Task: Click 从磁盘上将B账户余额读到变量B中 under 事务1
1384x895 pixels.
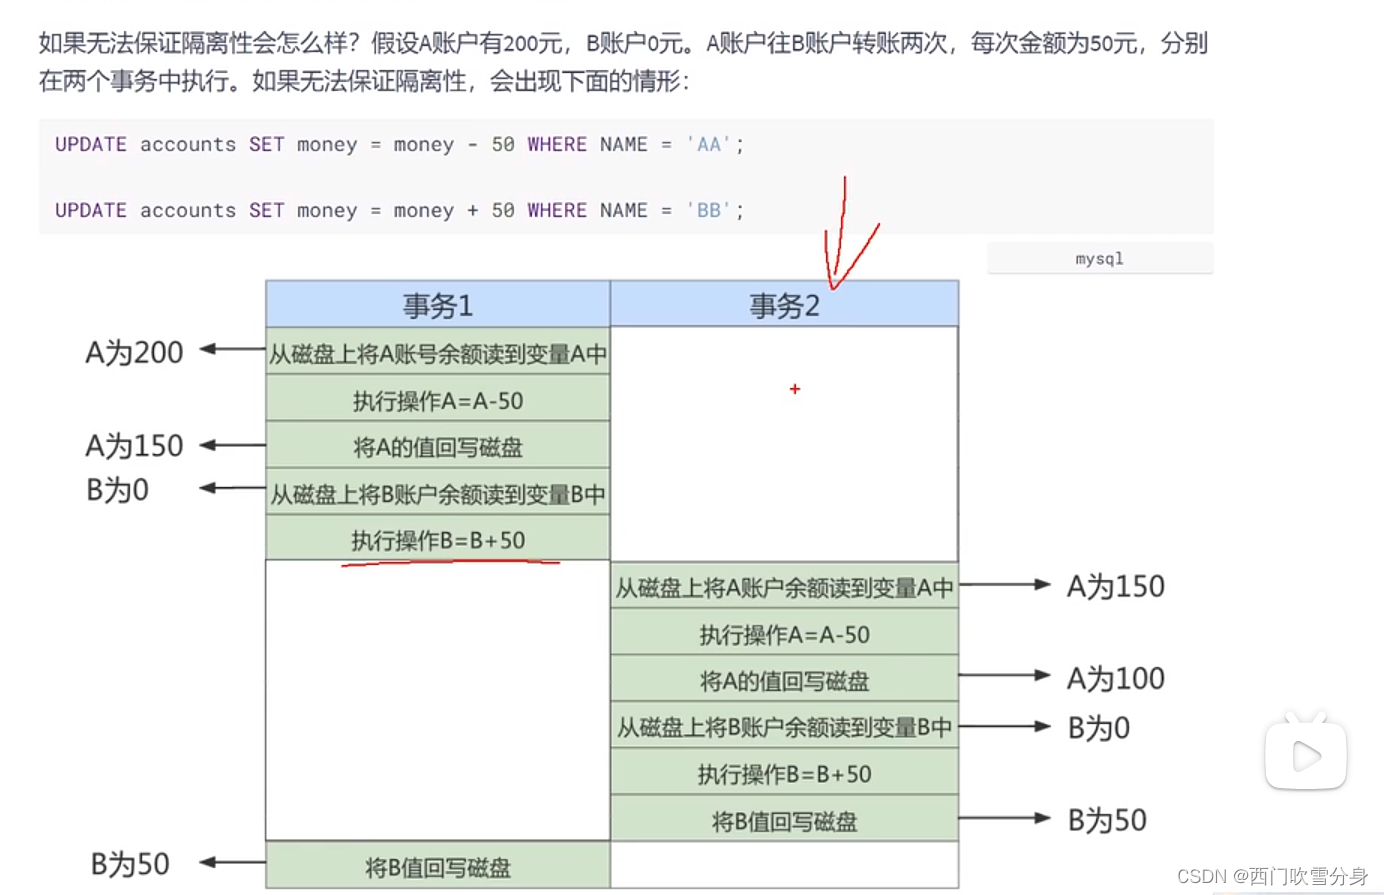Action: pyautogui.click(x=438, y=493)
